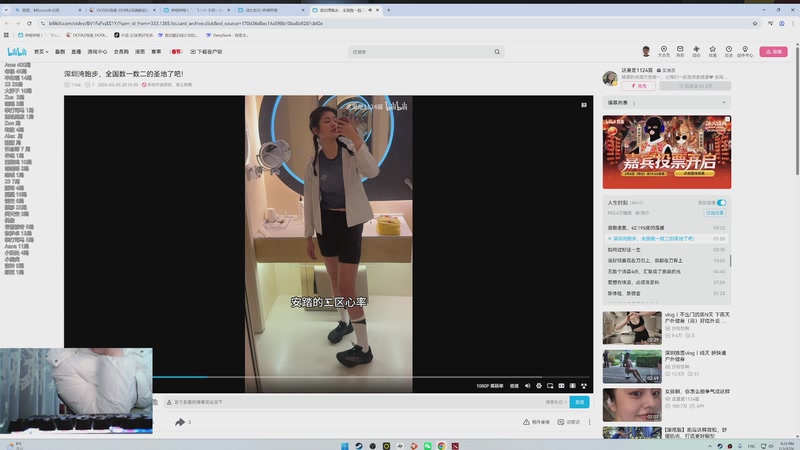Open the 倍速 playback speed menu
The height and width of the screenshot is (450, 800).
point(514,386)
